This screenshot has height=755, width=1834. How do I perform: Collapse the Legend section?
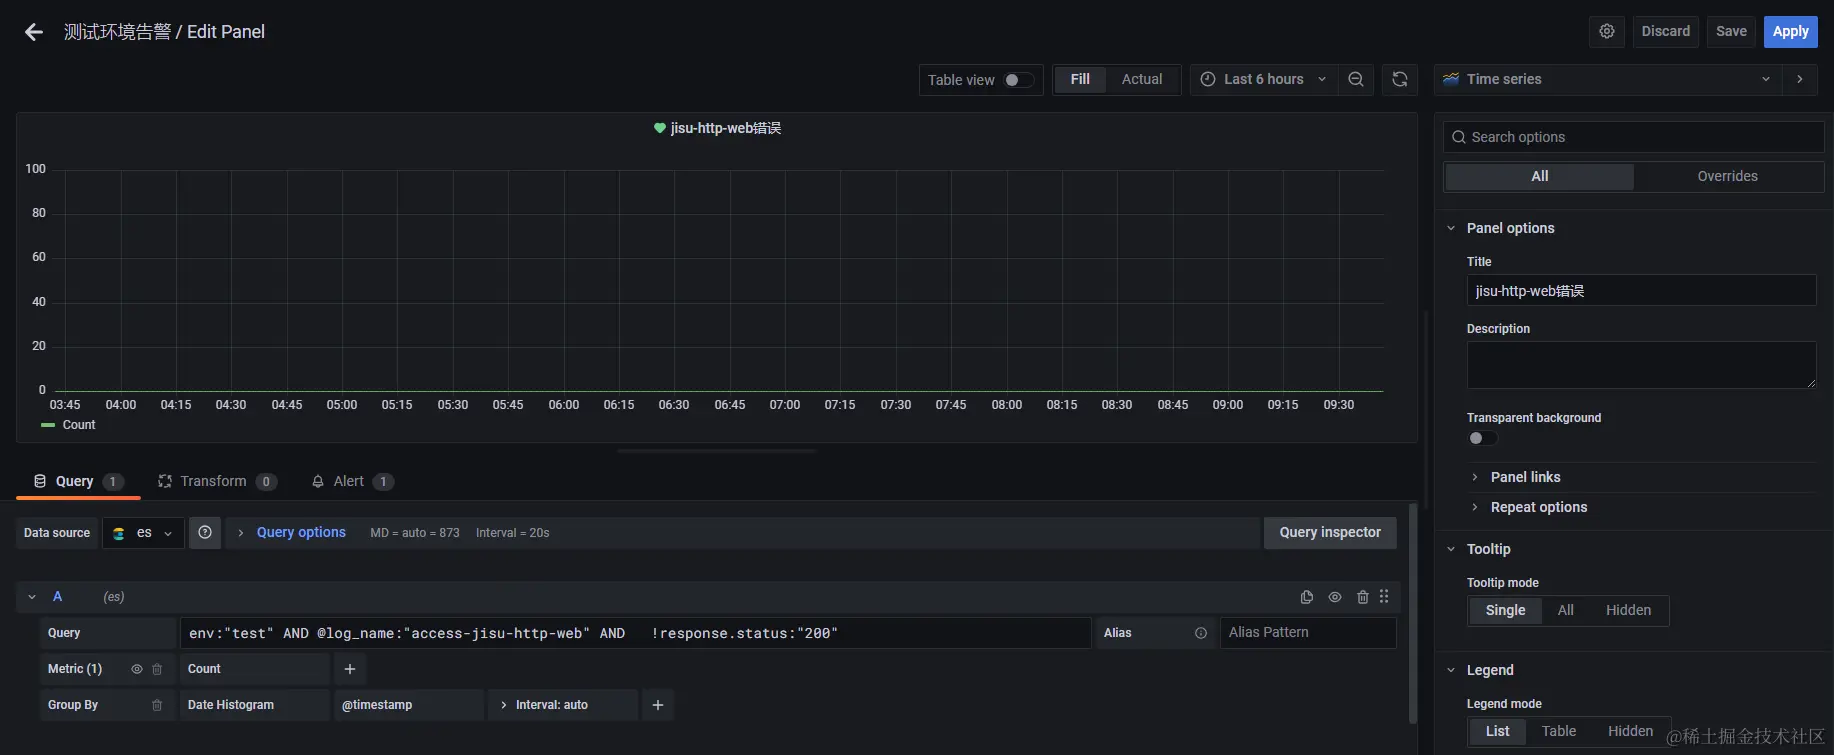pyautogui.click(x=1451, y=670)
